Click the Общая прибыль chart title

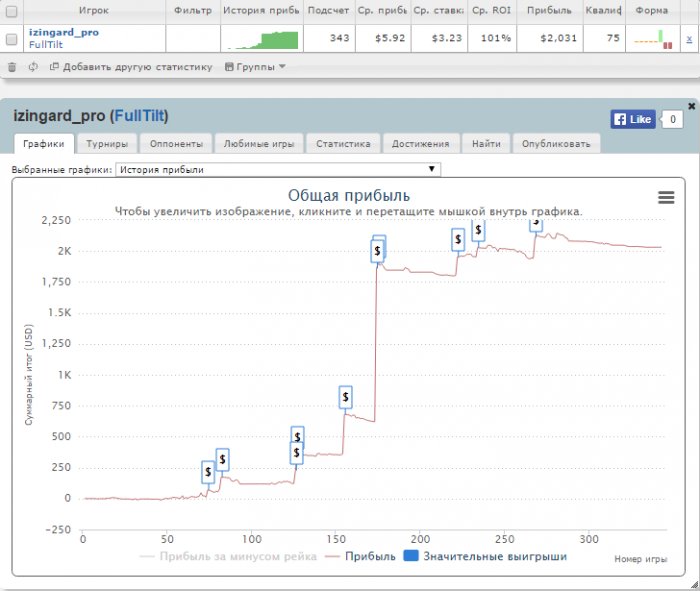(x=349, y=196)
